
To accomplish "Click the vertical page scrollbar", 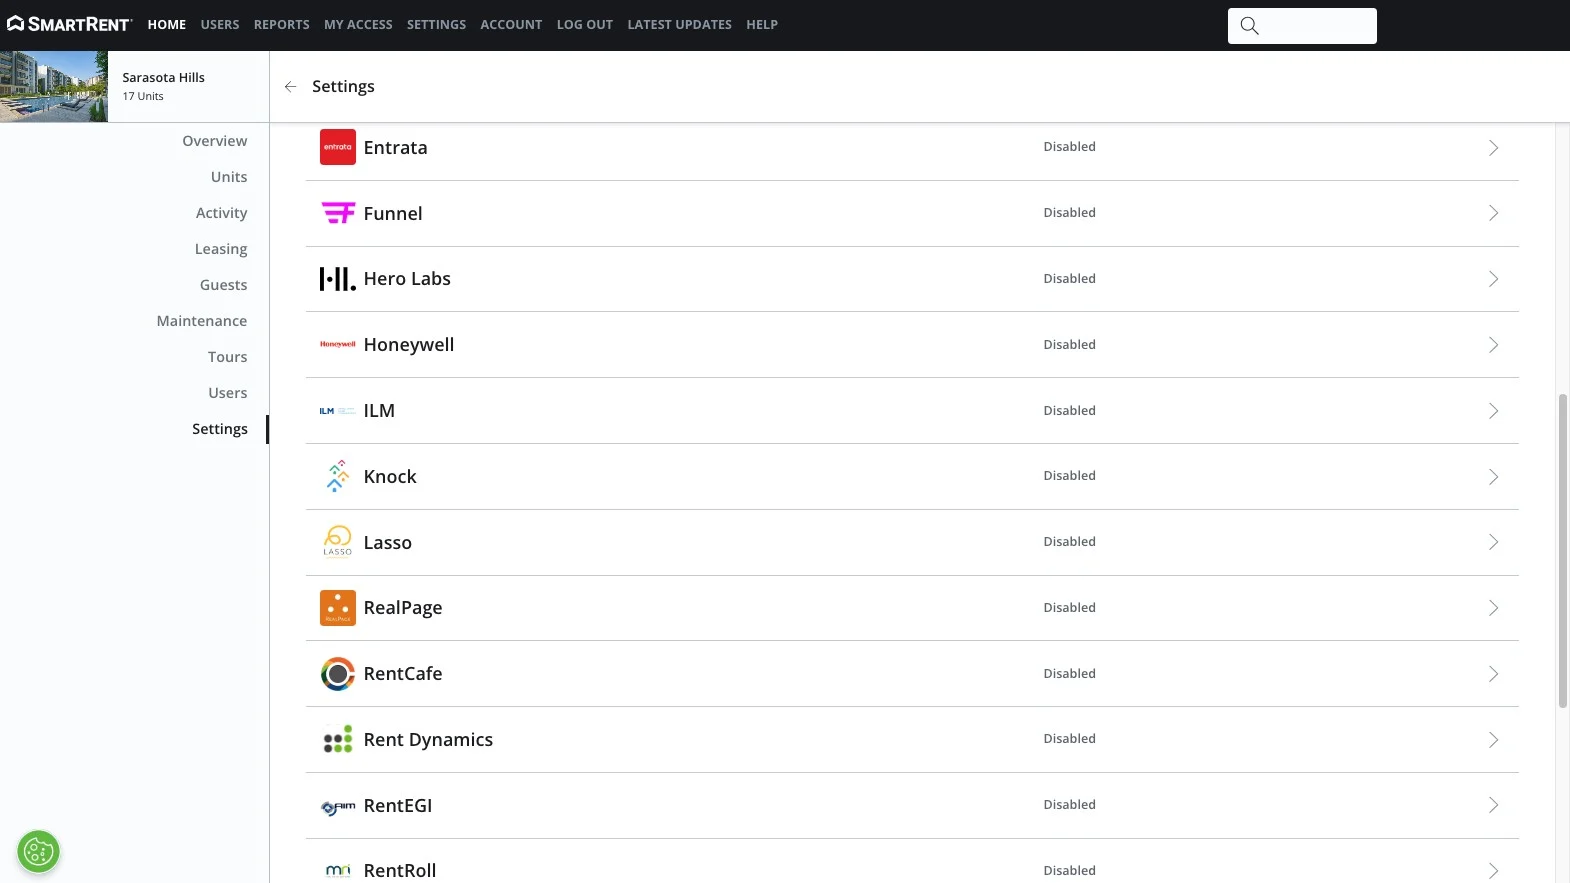I will [x=1563, y=550].
